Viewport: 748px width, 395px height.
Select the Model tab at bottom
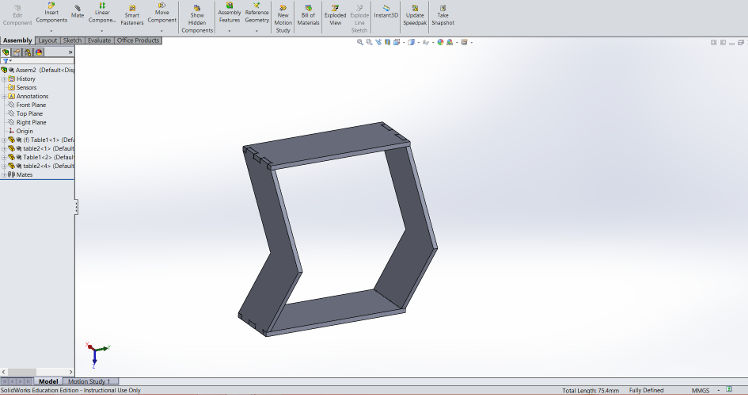click(48, 382)
